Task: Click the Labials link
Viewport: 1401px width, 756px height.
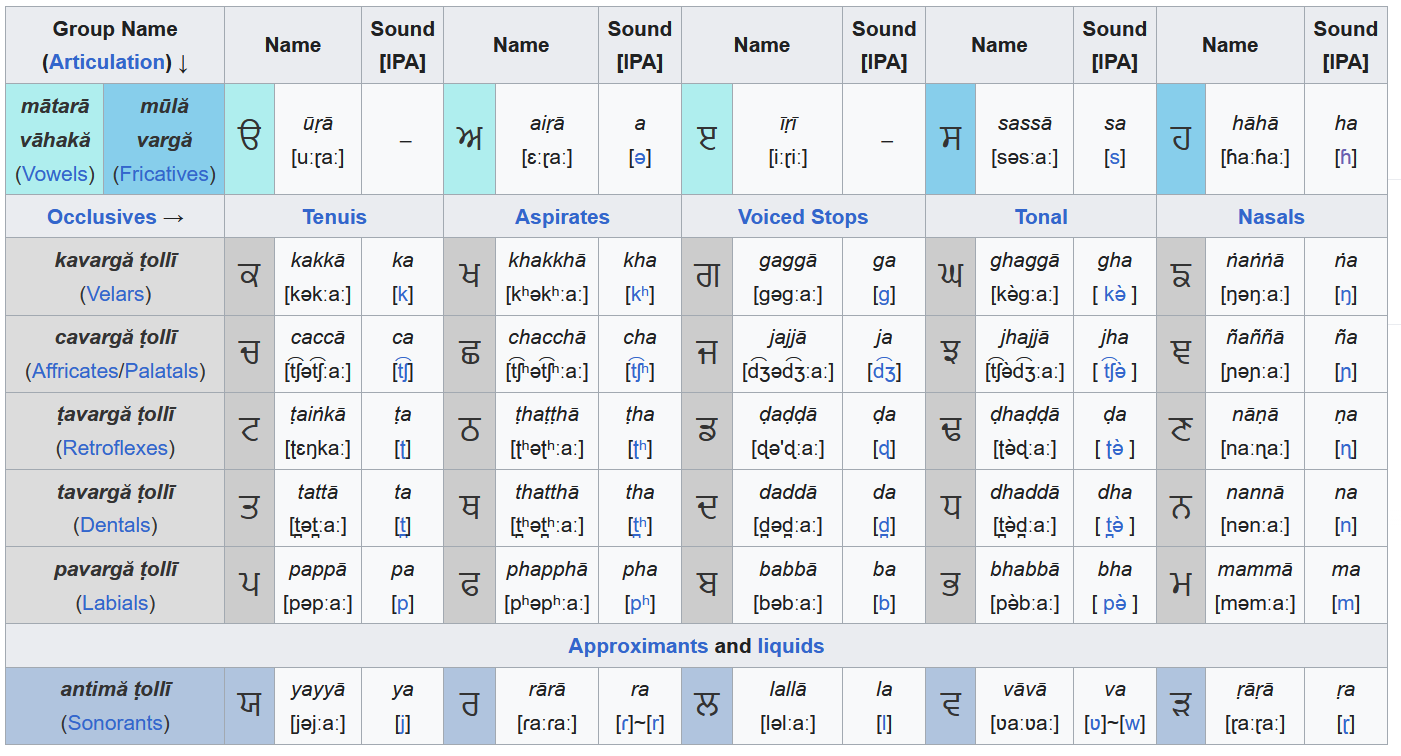Action: coord(115,603)
